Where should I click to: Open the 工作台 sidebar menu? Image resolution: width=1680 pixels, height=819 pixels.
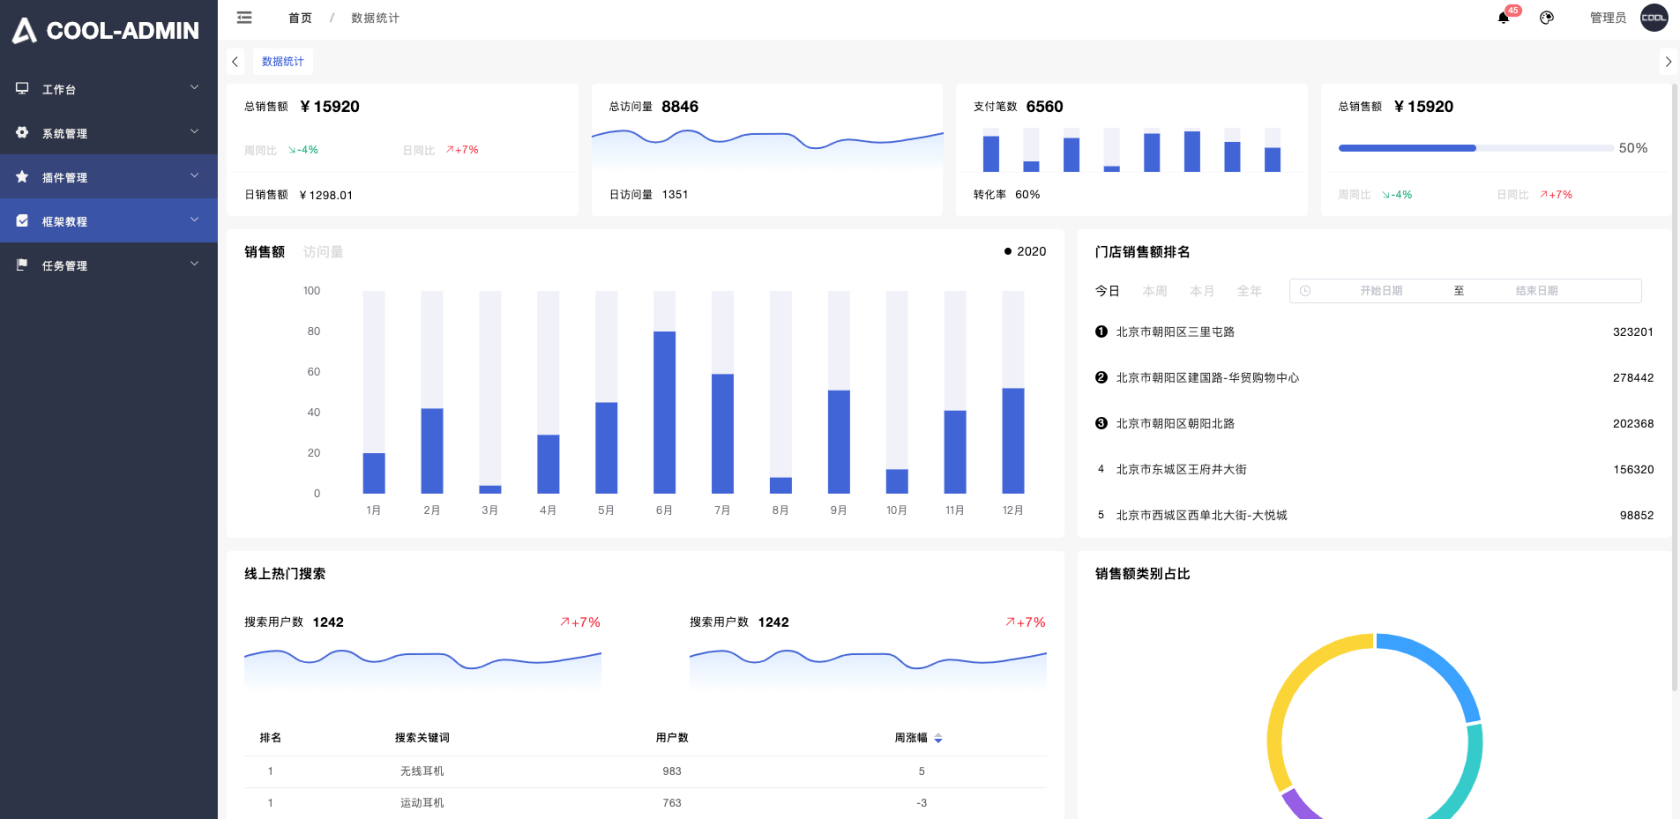[109, 89]
